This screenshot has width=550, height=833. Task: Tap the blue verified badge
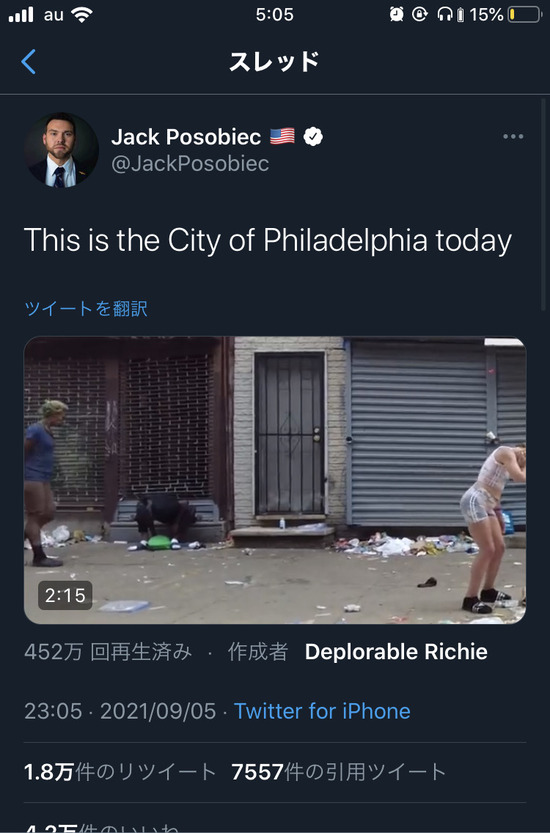tap(313, 137)
